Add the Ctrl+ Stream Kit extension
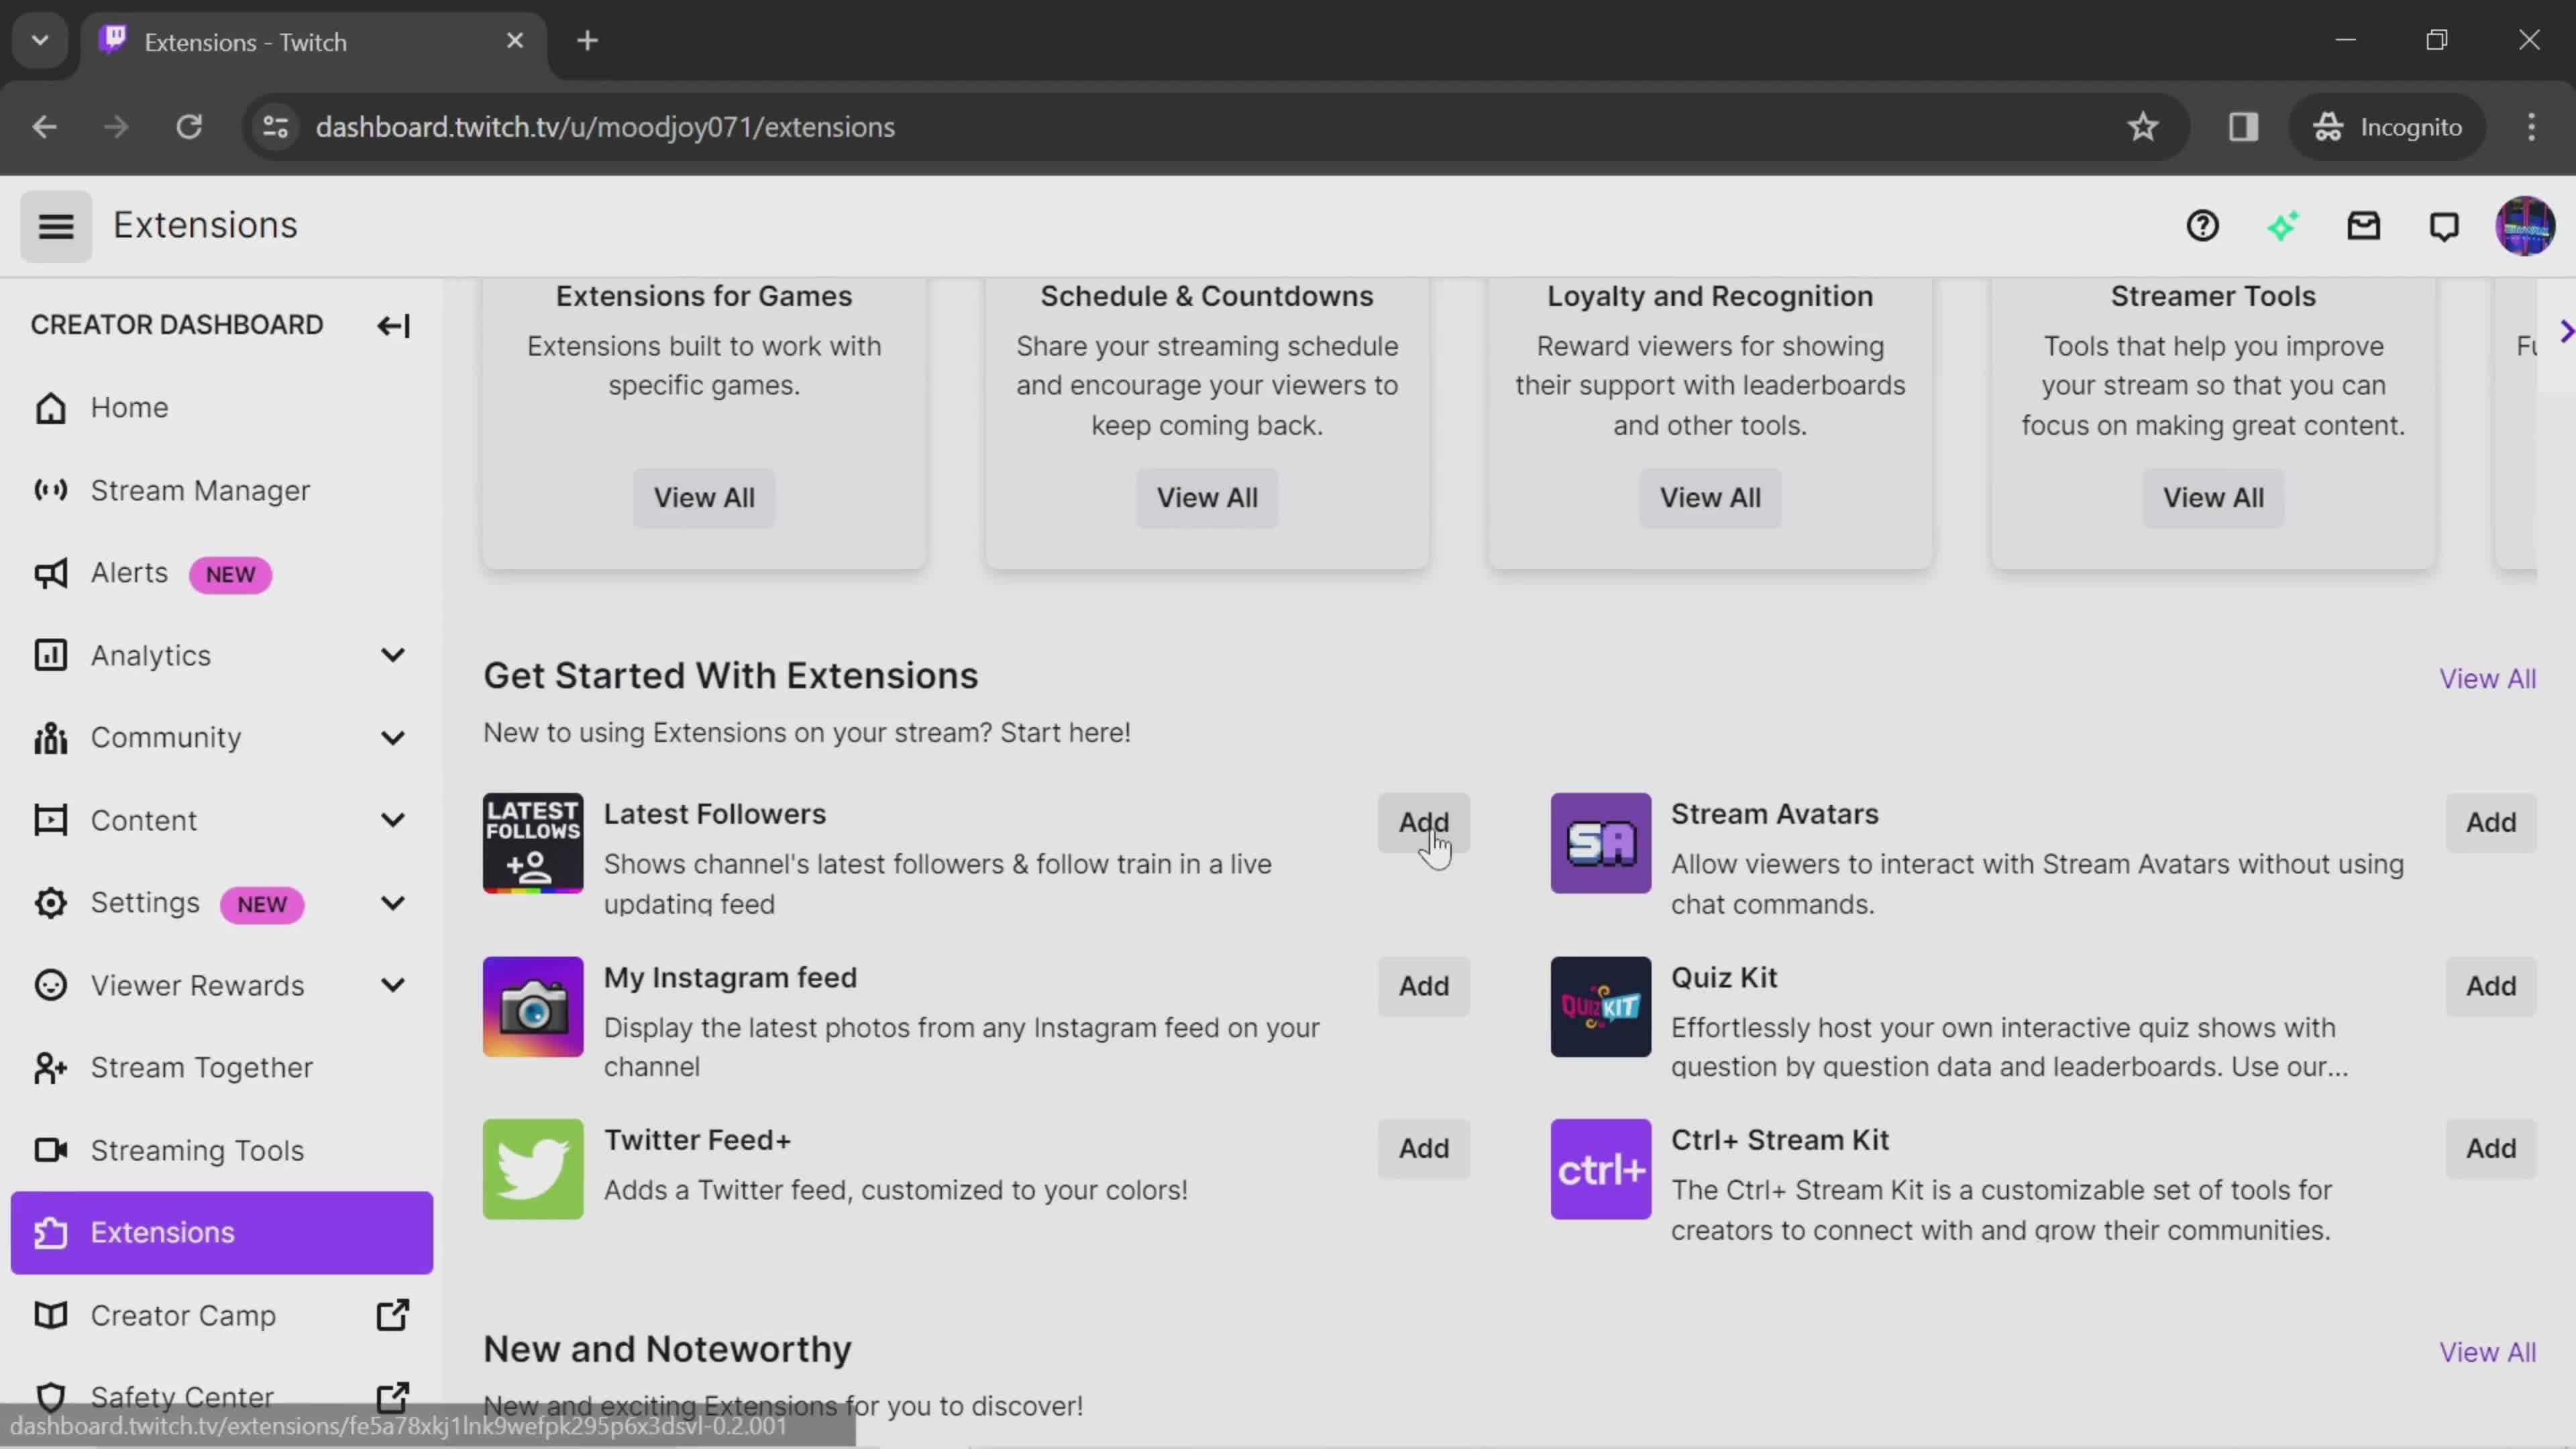Image resolution: width=2576 pixels, height=1449 pixels. [x=2490, y=1148]
